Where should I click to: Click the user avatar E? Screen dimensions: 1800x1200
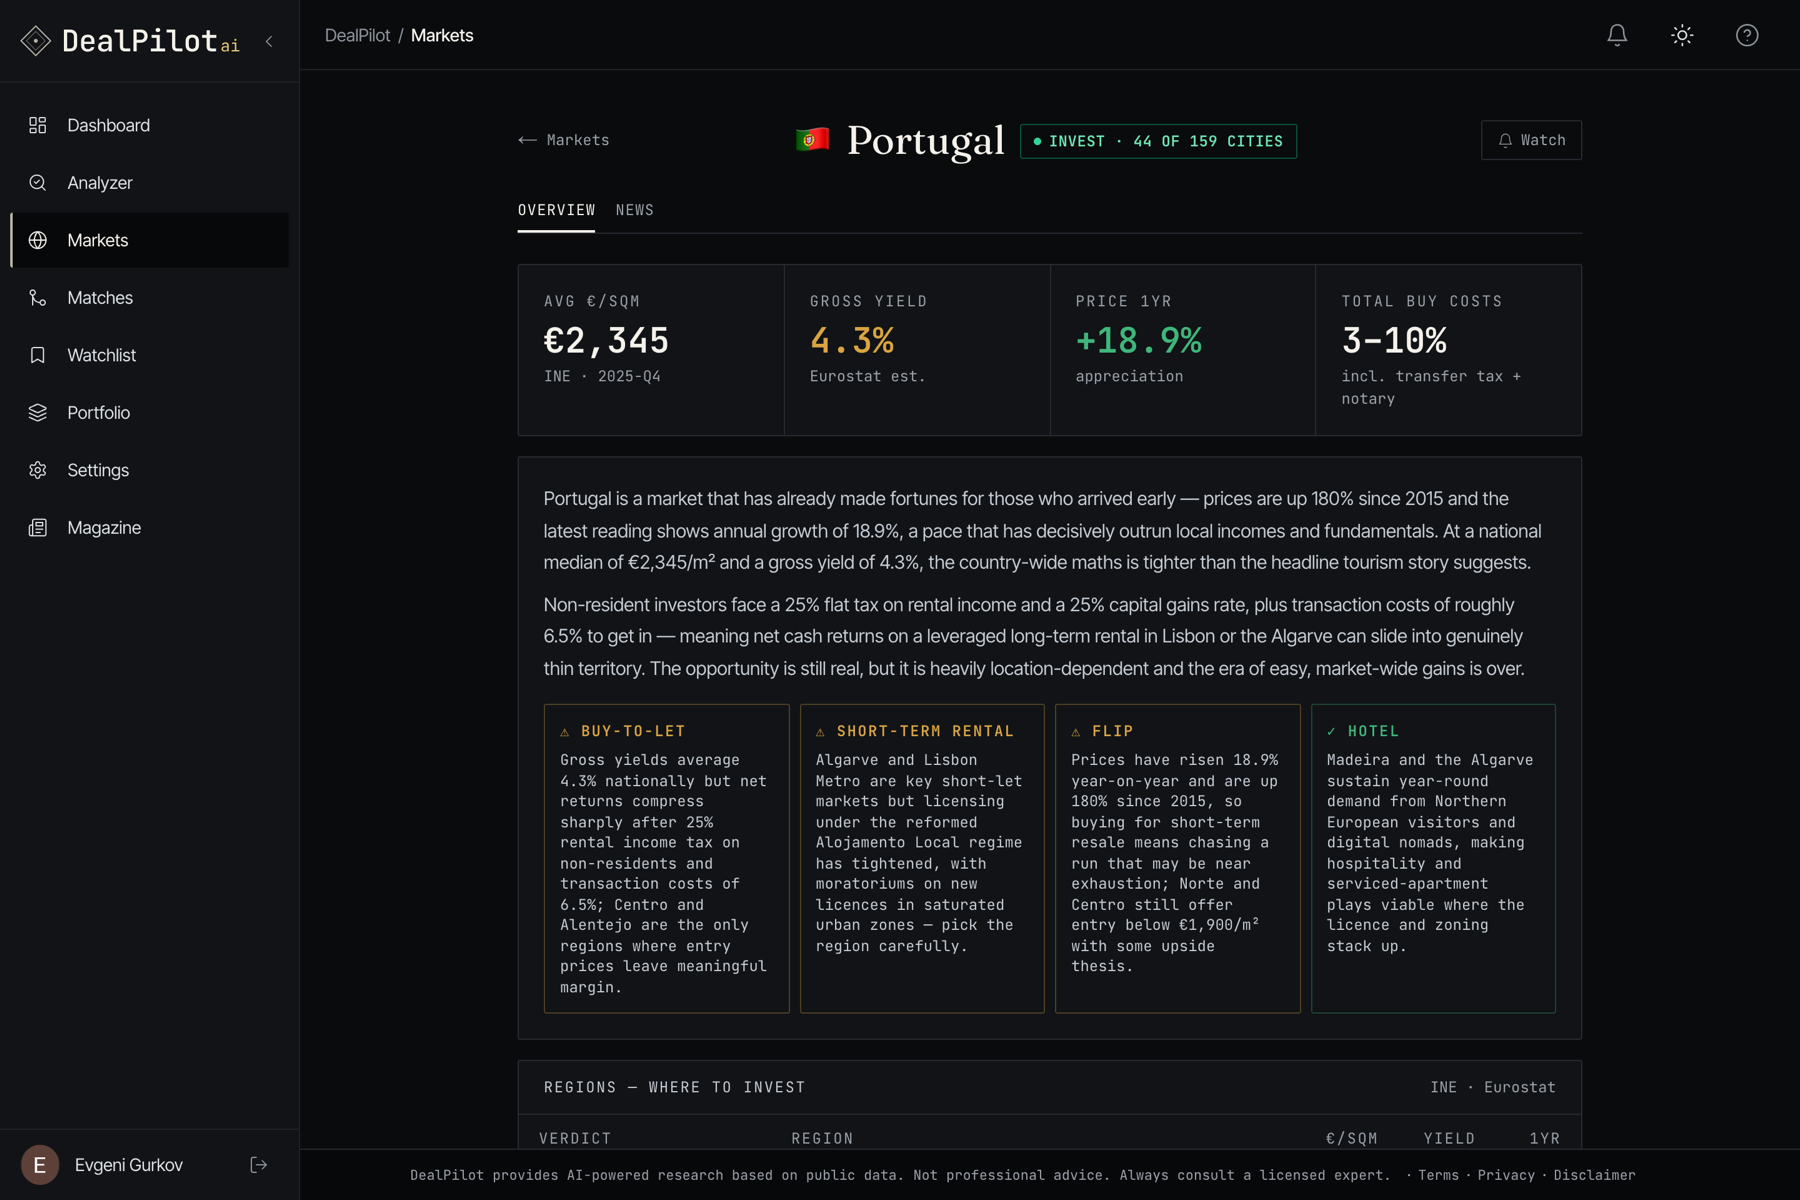tap(40, 1165)
